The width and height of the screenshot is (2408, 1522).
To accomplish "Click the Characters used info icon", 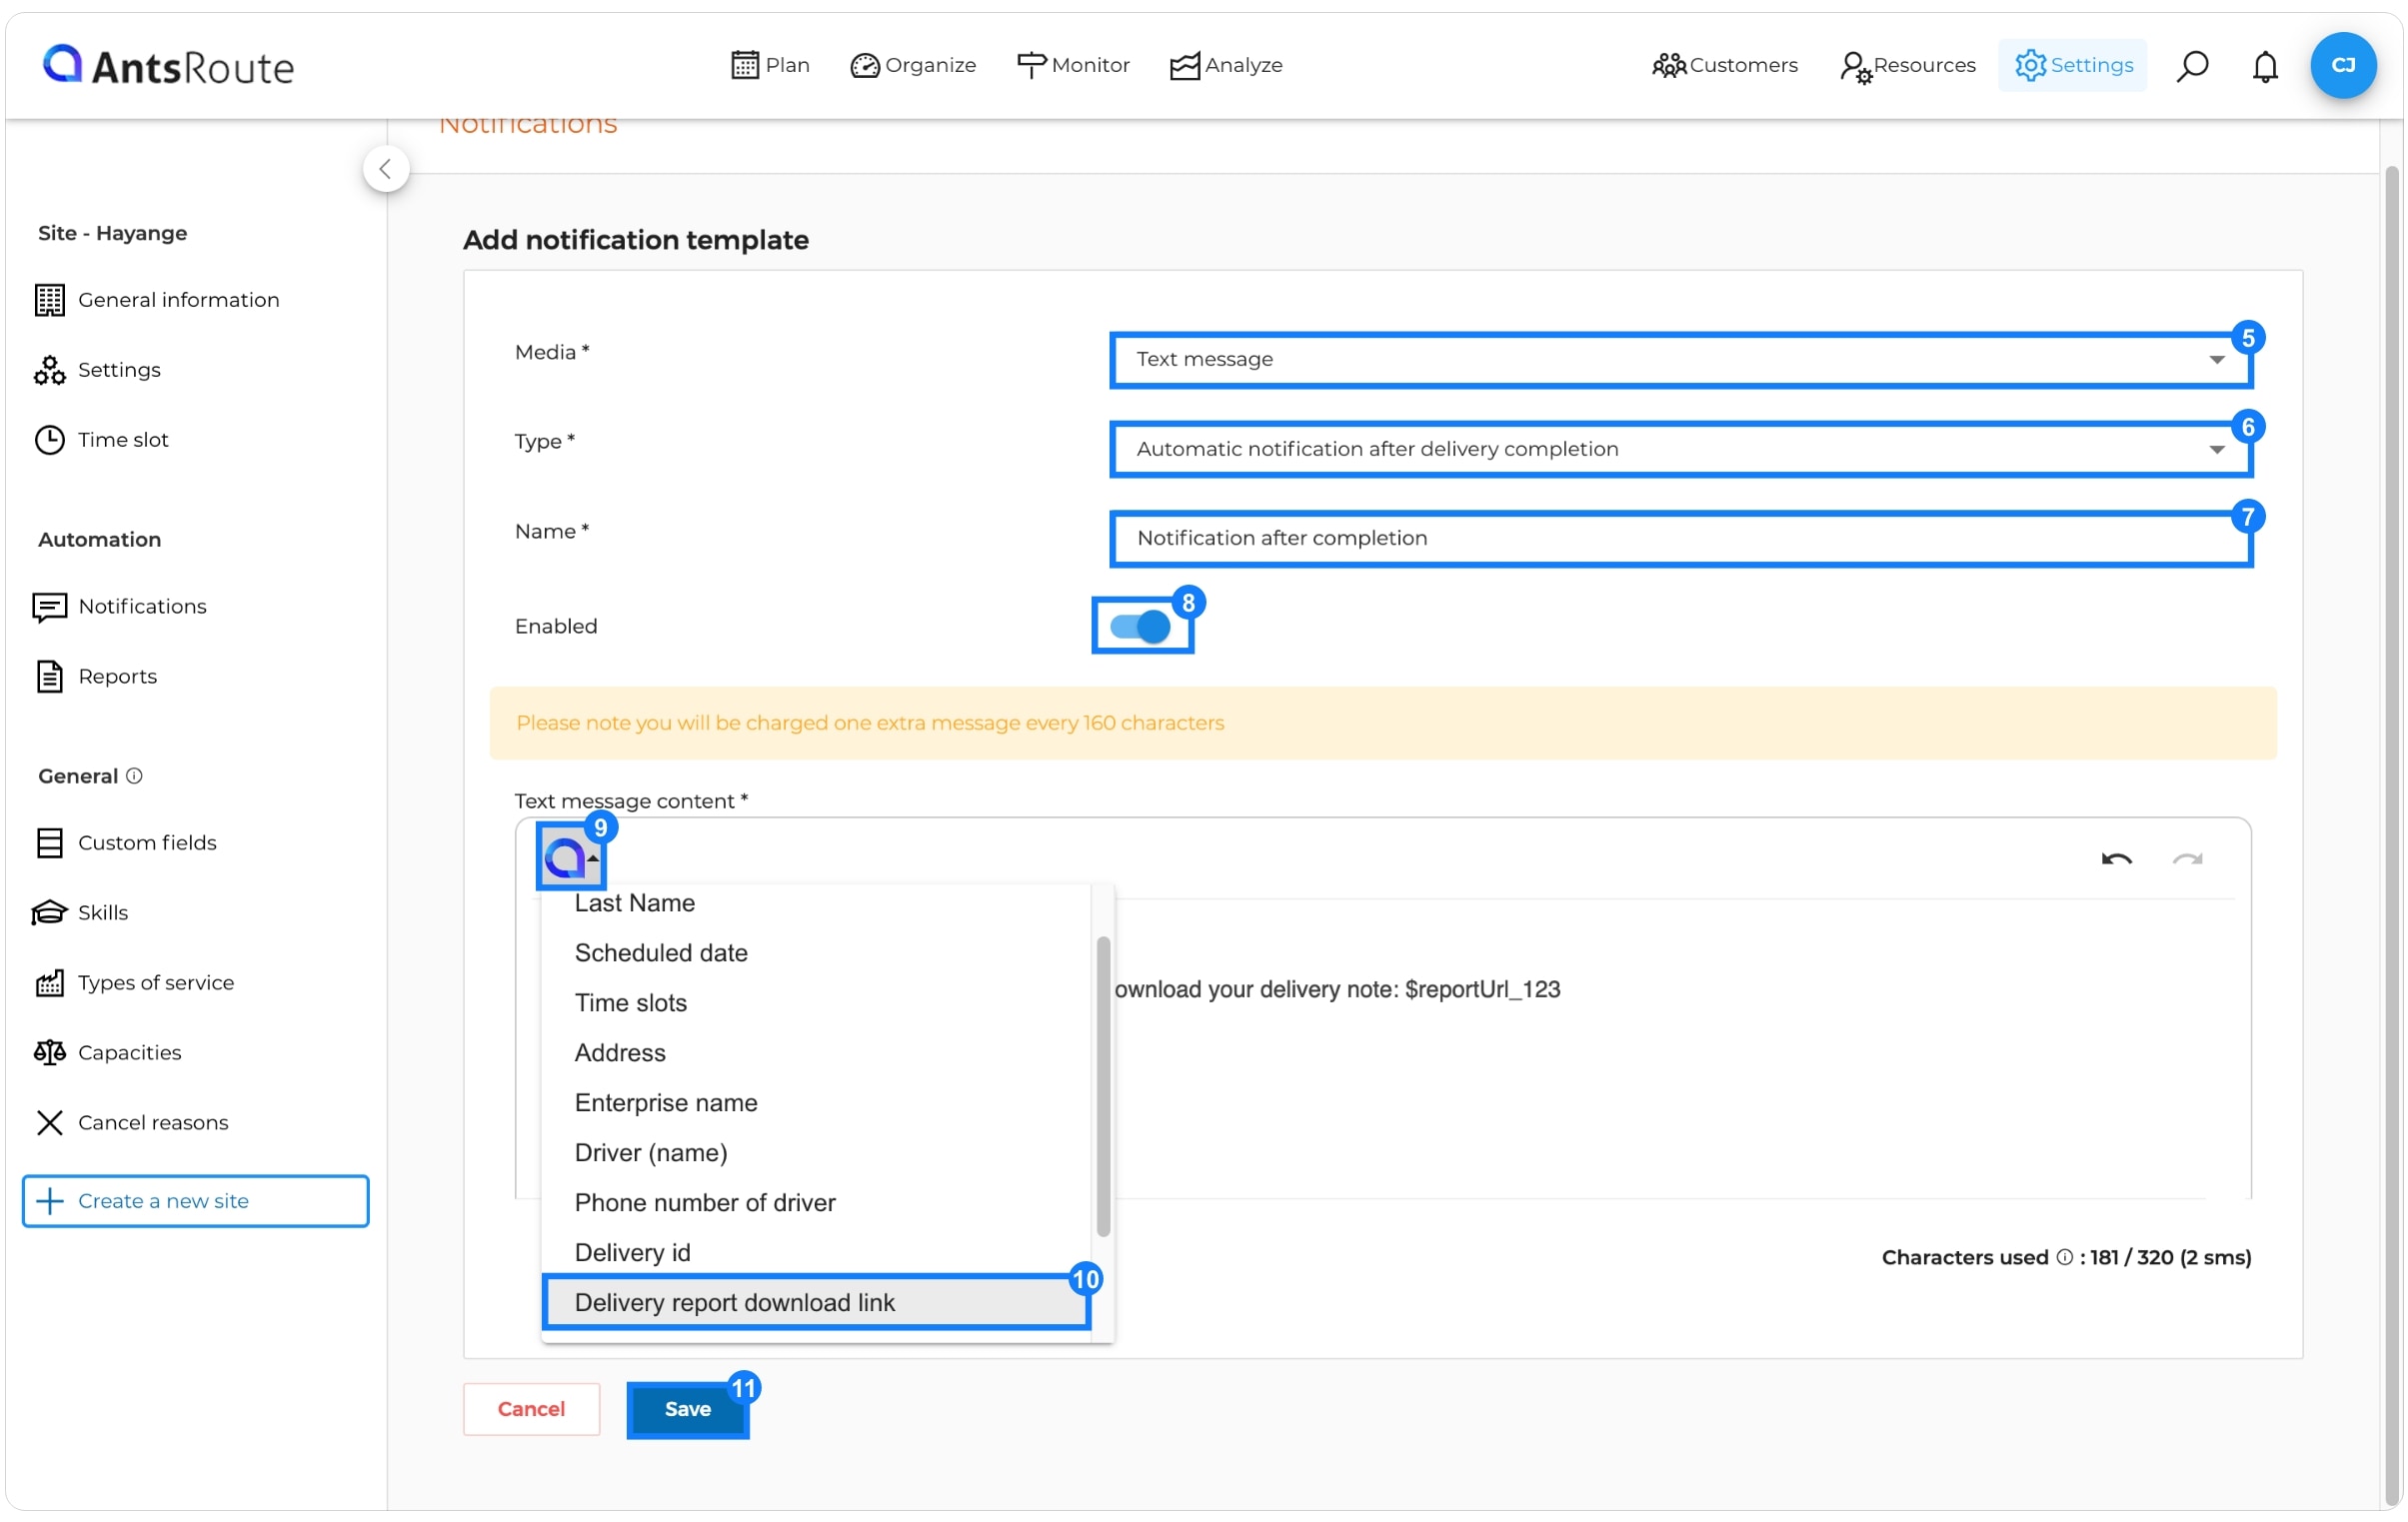I will click(x=2065, y=1258).
